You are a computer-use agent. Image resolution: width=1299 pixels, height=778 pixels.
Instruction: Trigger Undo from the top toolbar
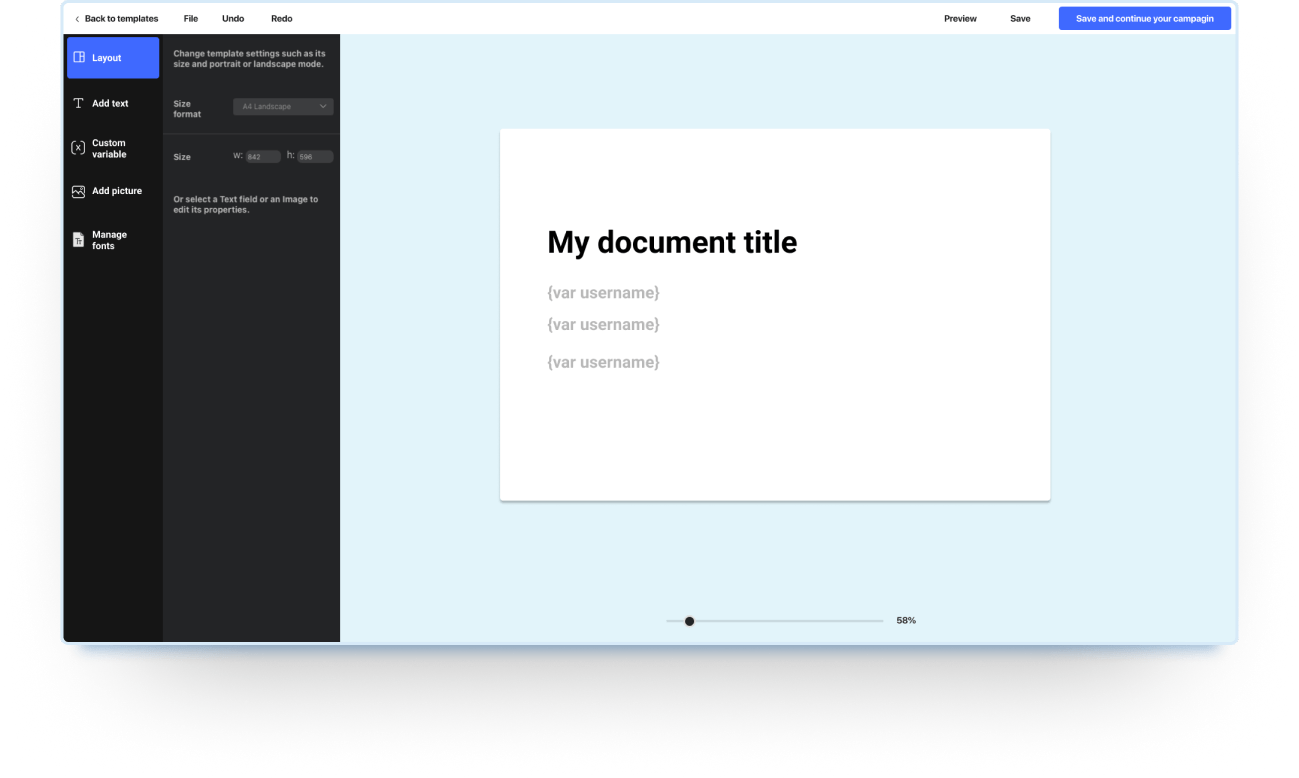(x=233, y=18)
